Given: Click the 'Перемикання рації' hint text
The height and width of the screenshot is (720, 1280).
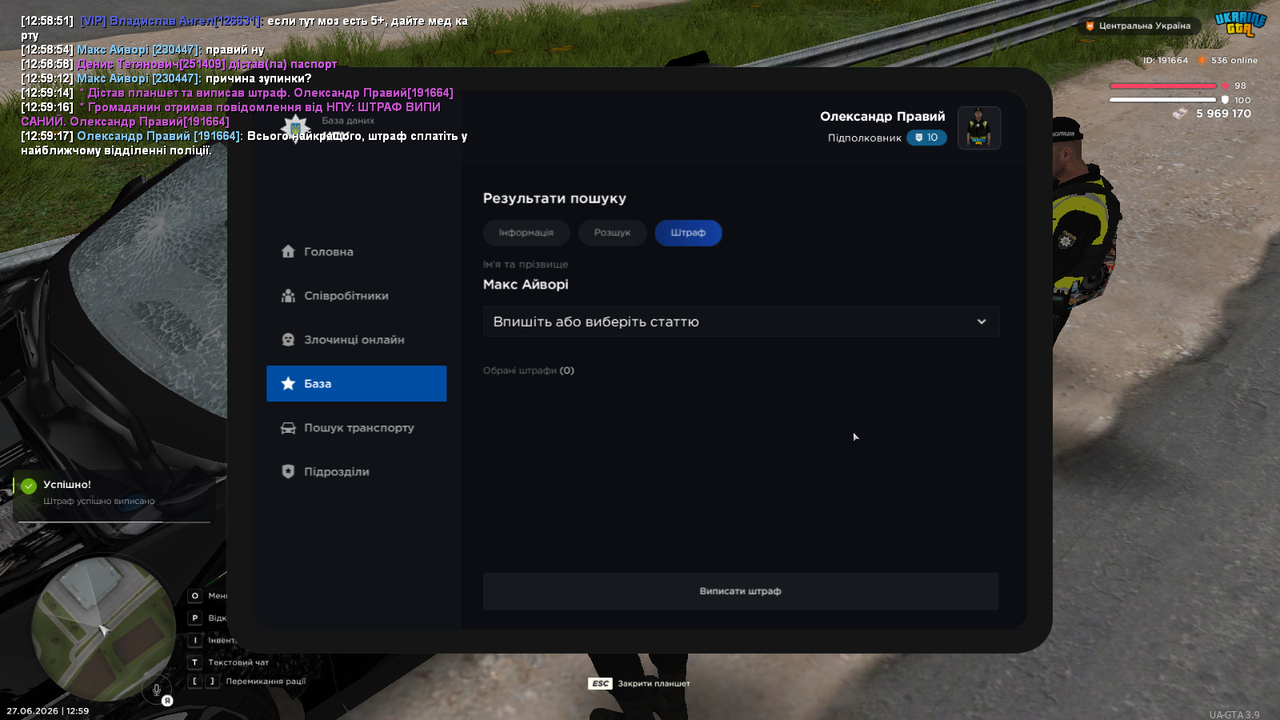Looking at the screenshot, I should pyautogui.click(x=266, y=682).
